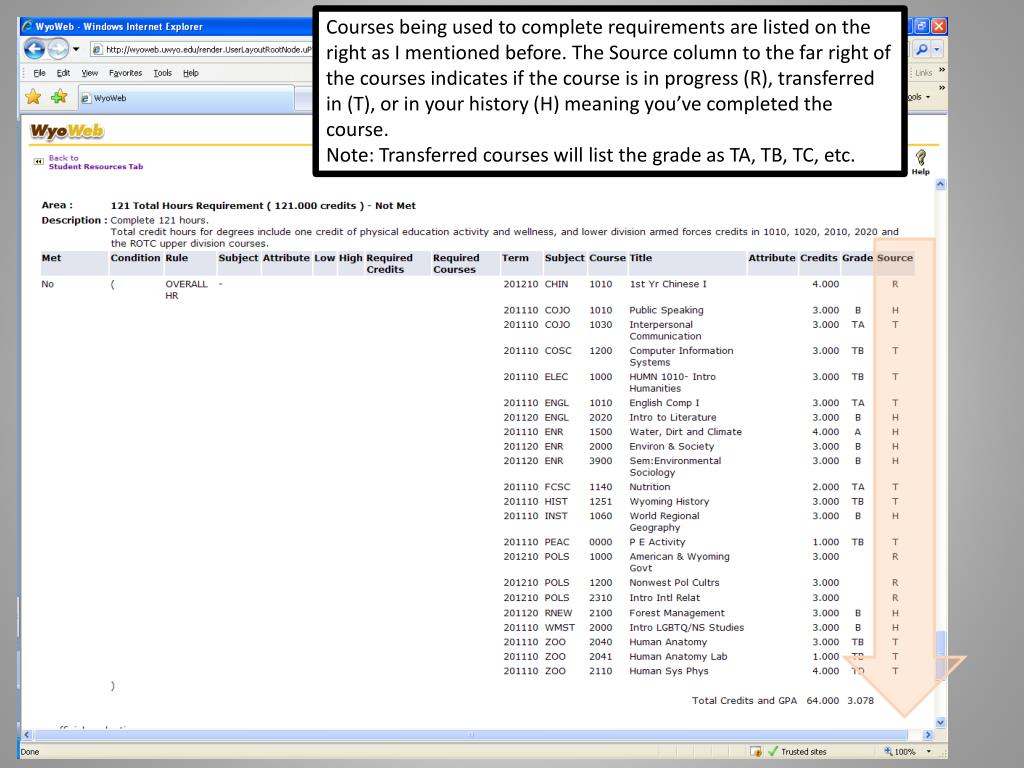Click Back to Student Resources Tab link
Image resolution: width=1024 pixels, height=768 pixels.
[x=95, y=162]
